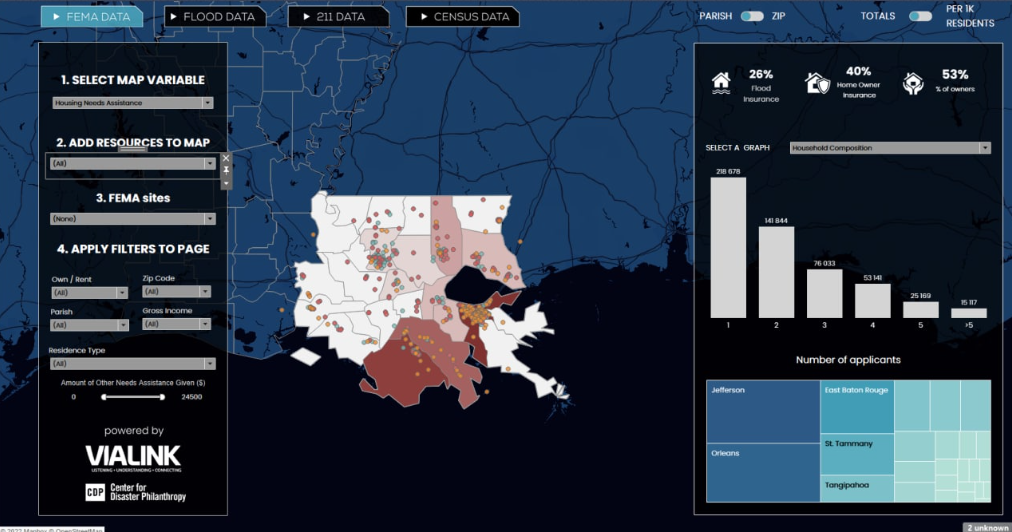This screenshot has width=1012, height=532.
Task: Click the VIALINK logo
Action: click(133, 458)
